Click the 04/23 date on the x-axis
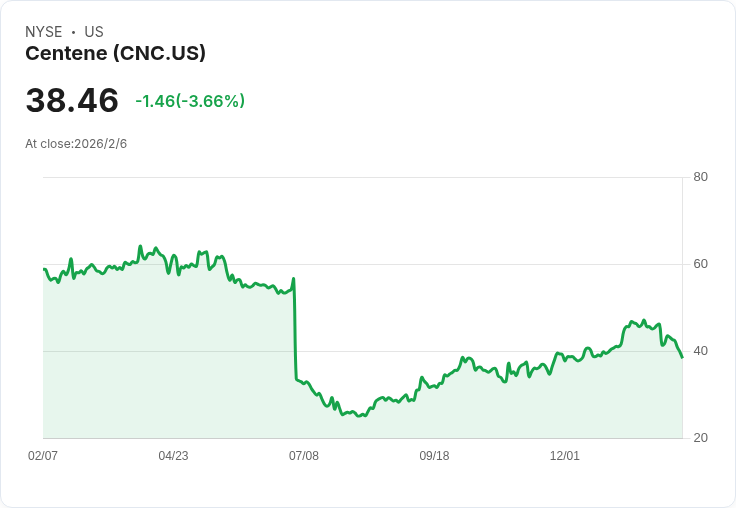Screen dimensions: 736x508 (x=173, y=456)
